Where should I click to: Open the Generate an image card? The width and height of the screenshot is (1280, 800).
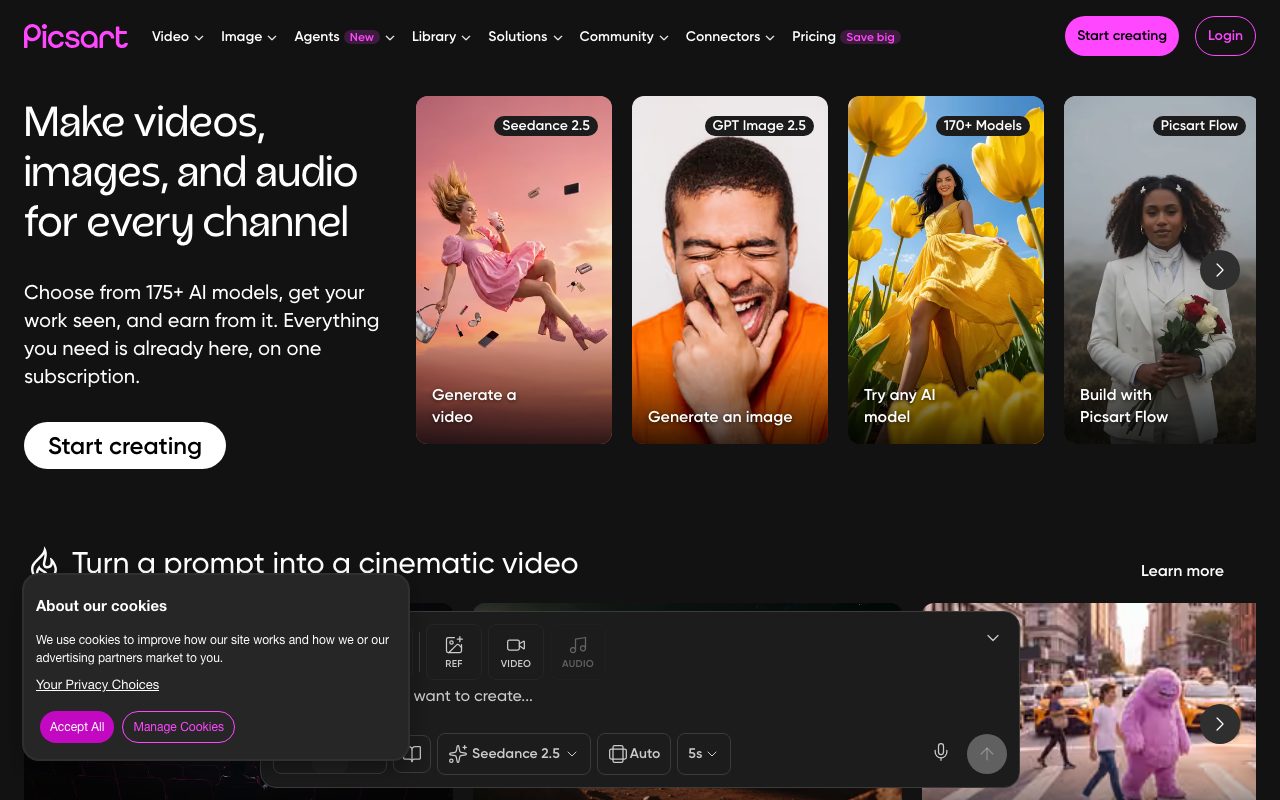pos(730,270)
